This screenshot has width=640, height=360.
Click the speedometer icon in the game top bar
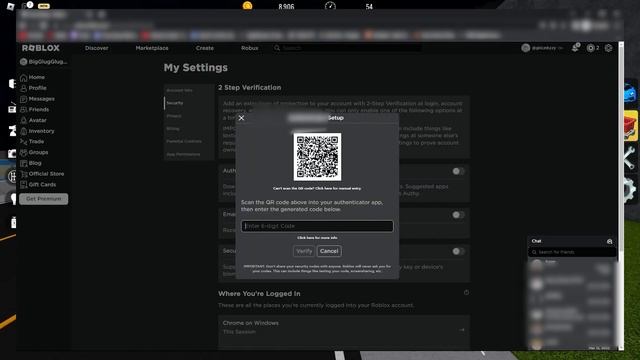click(x=330, y=6)
